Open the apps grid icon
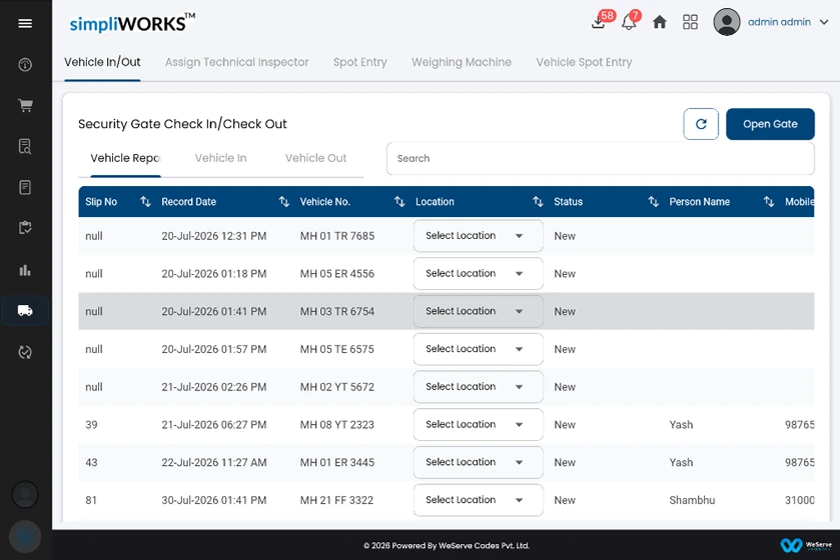840x560 pixels. pos(690,22)
